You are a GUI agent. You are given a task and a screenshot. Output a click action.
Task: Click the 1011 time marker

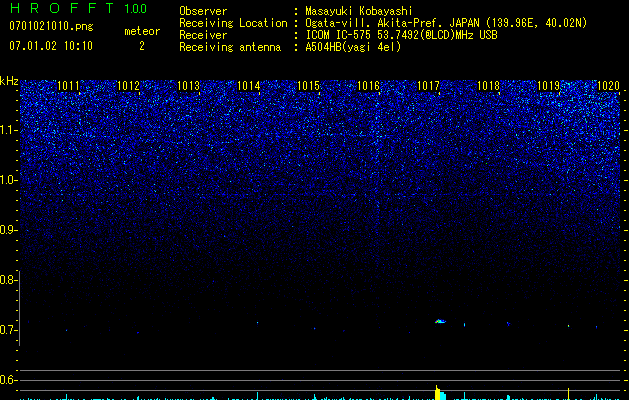tap(69, 85)
